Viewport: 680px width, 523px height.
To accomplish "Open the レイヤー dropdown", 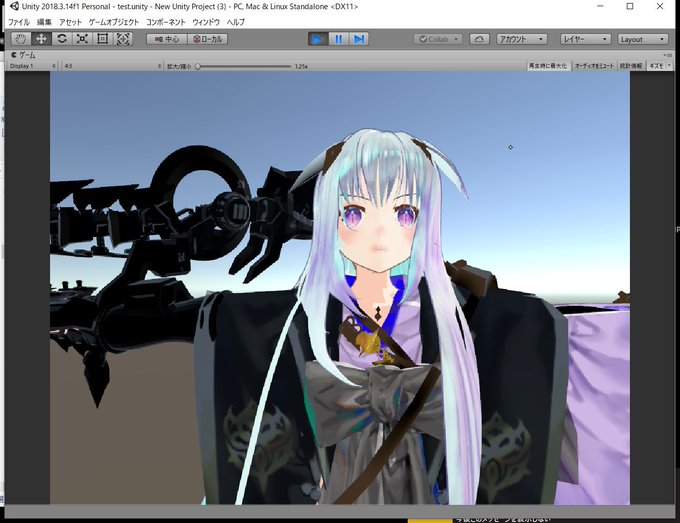I will (x=585, y=39).
